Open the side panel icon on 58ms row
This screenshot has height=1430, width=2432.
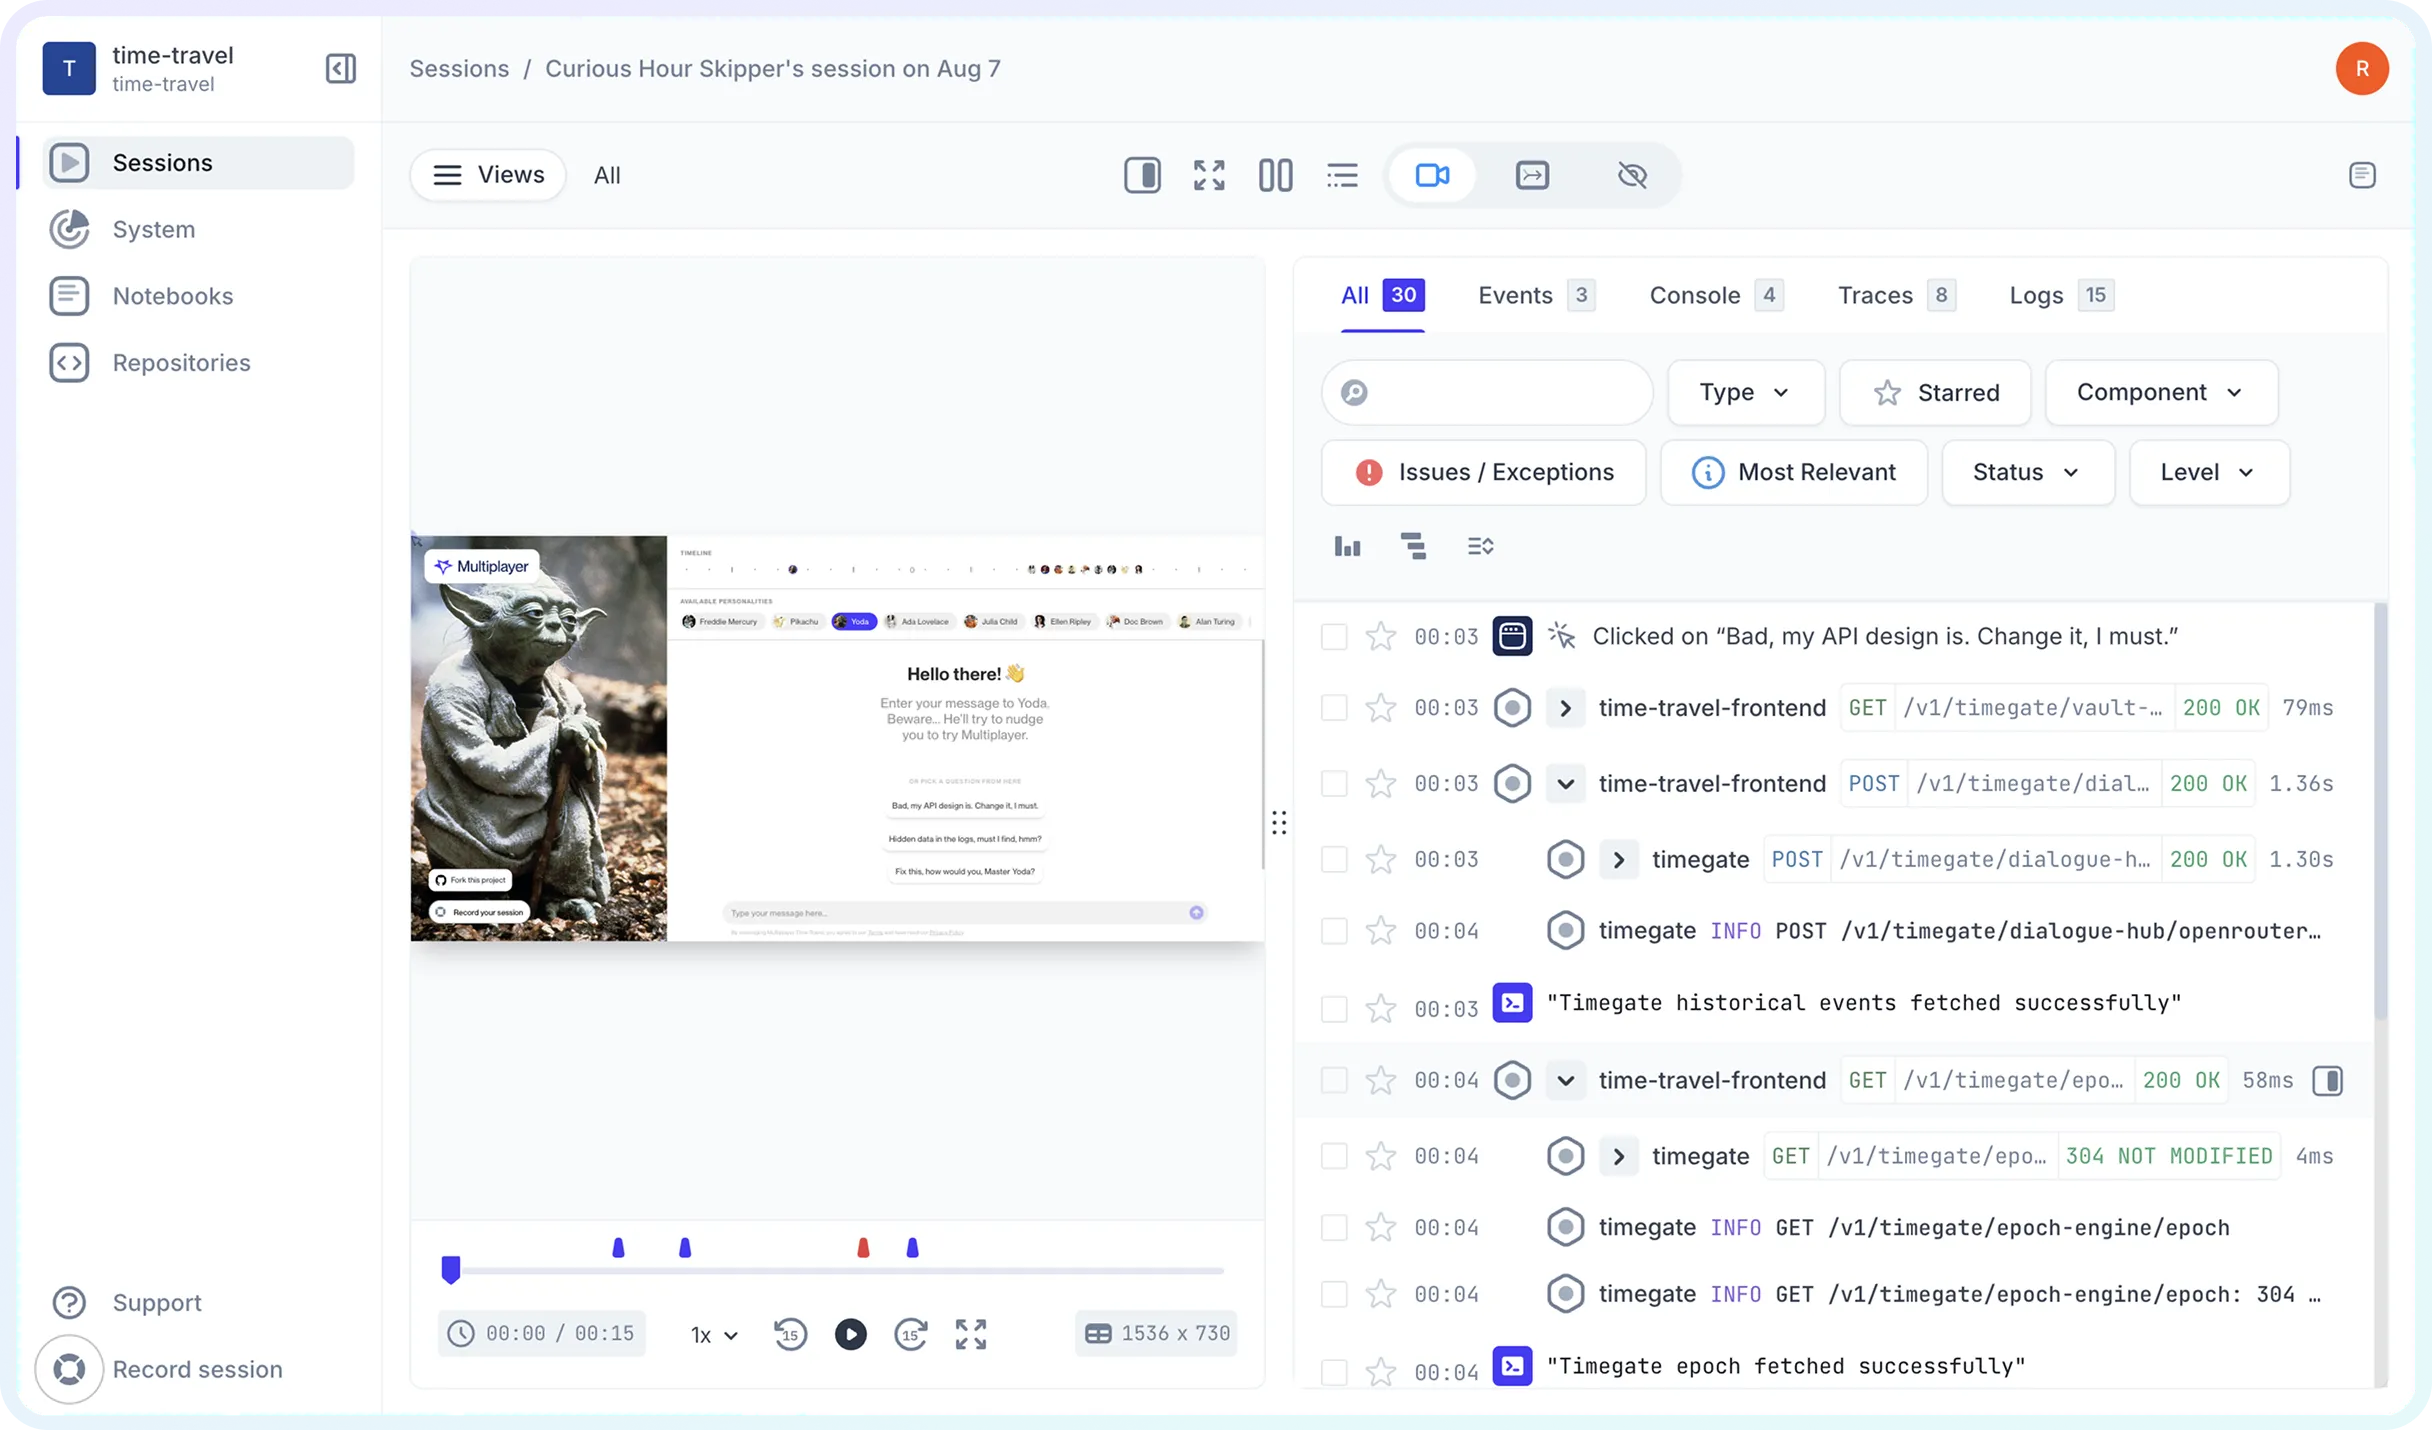pyautogui.click(x=2327, y=1080)
